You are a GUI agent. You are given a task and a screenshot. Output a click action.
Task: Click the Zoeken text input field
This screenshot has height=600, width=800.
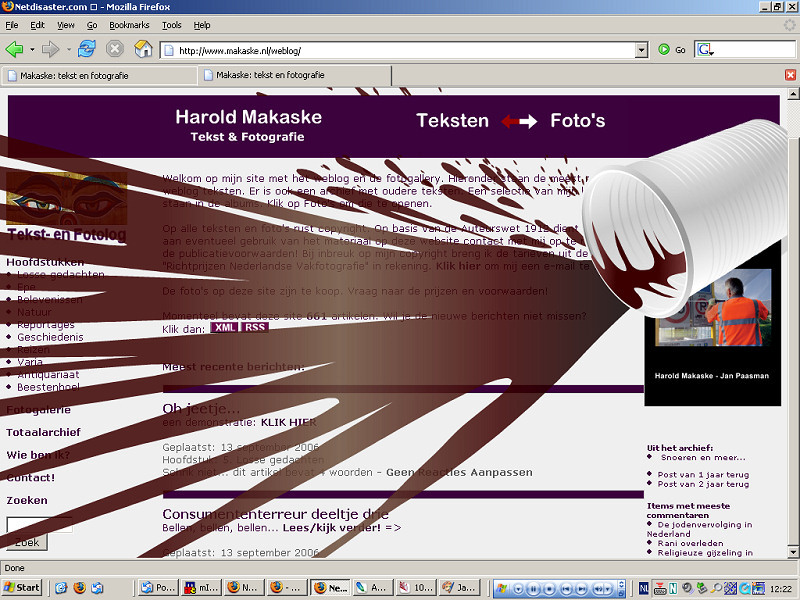(x=38, y=524)
